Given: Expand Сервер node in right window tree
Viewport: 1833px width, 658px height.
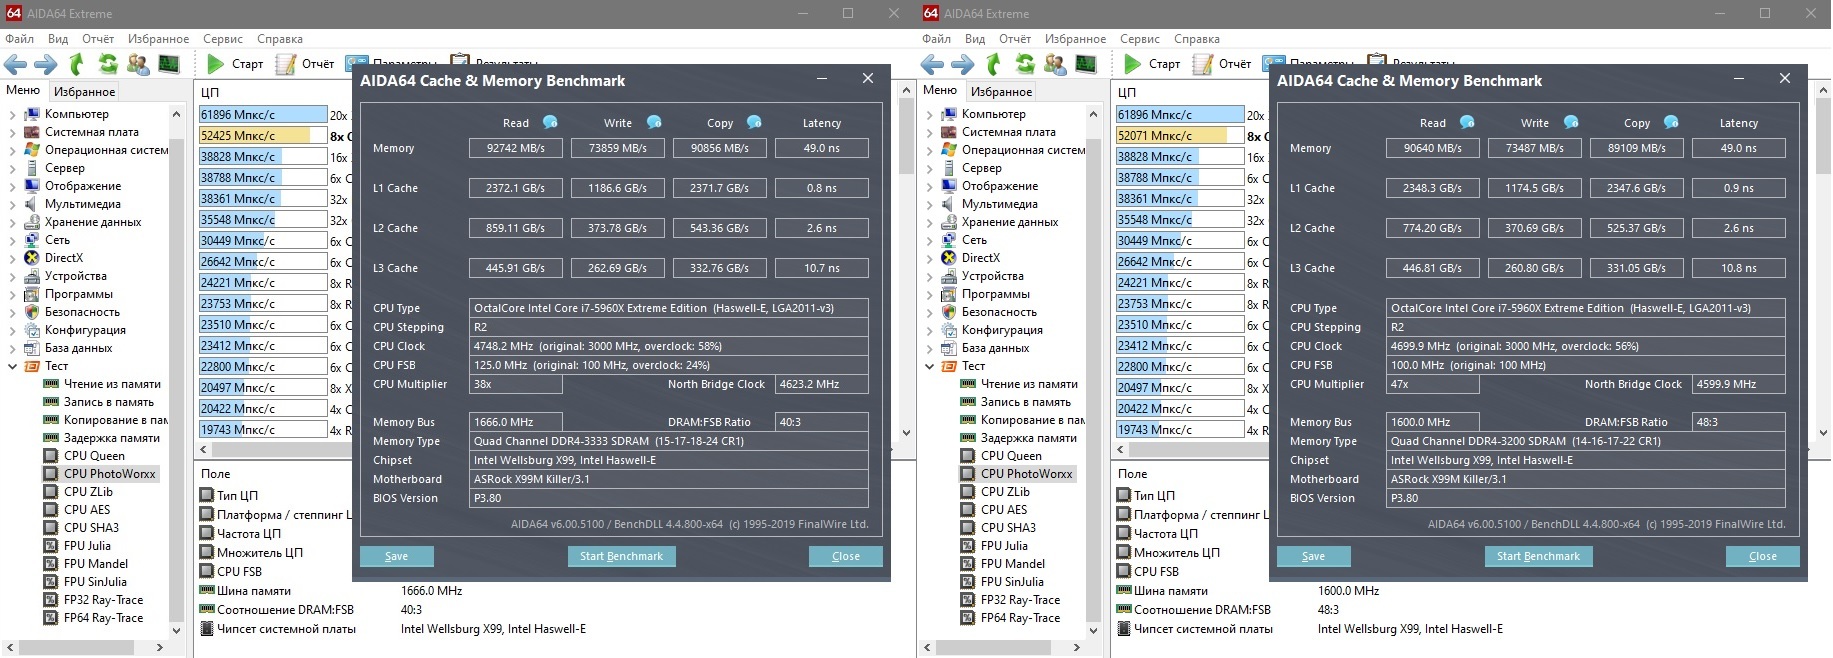Looking at the screenshot, I should 929,168.
